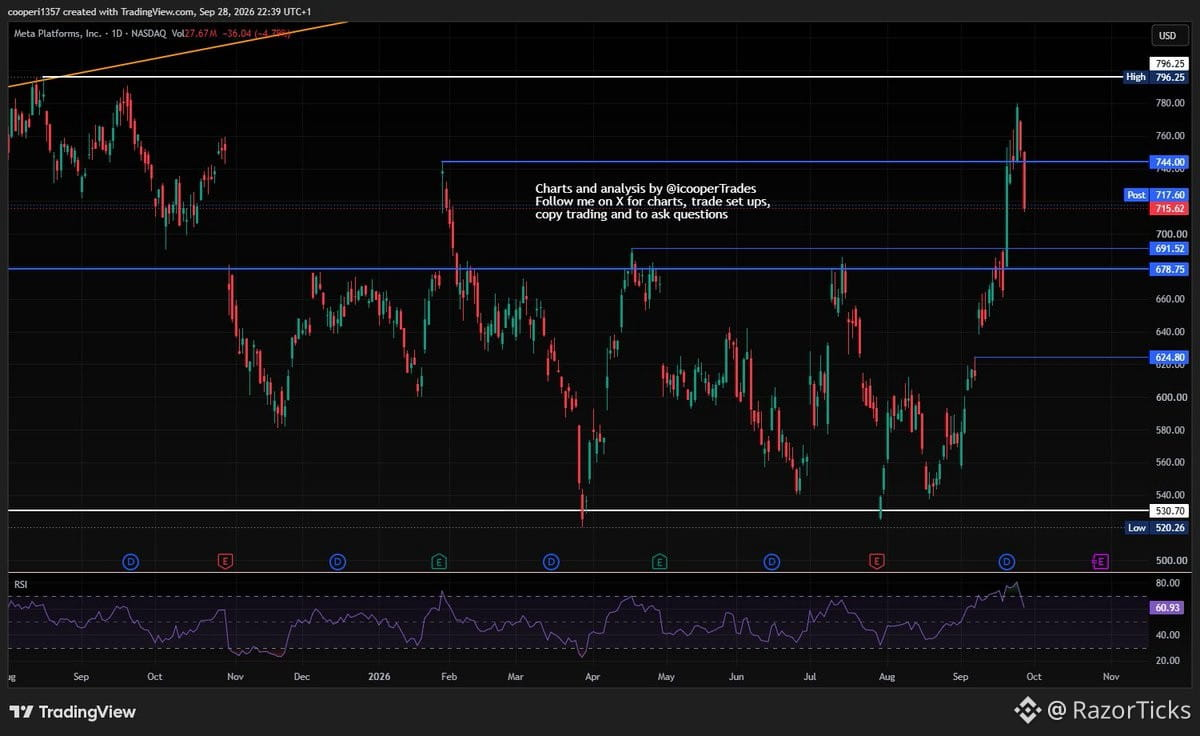The width and height of the screenshot is (1200, 736).
Task: Click the dividend marker in mid-June
Action: point(771,562)
